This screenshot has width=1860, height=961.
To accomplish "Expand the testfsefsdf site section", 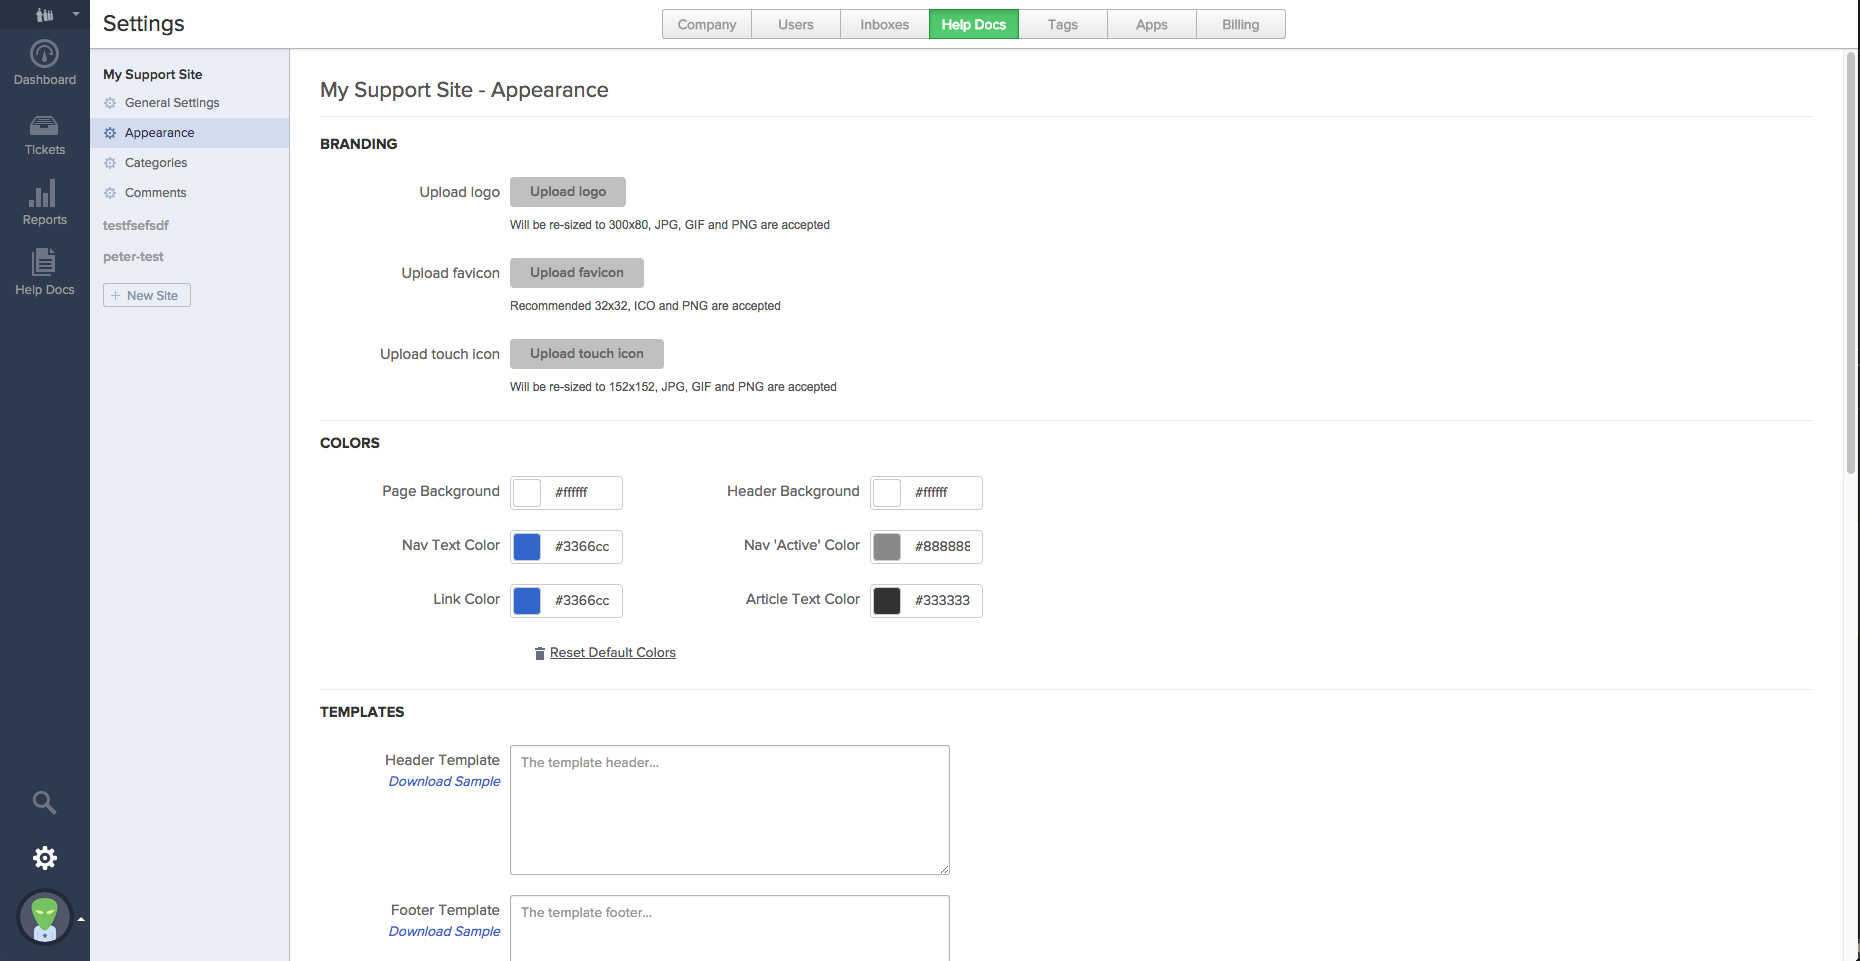I will (x=136, y=226).
